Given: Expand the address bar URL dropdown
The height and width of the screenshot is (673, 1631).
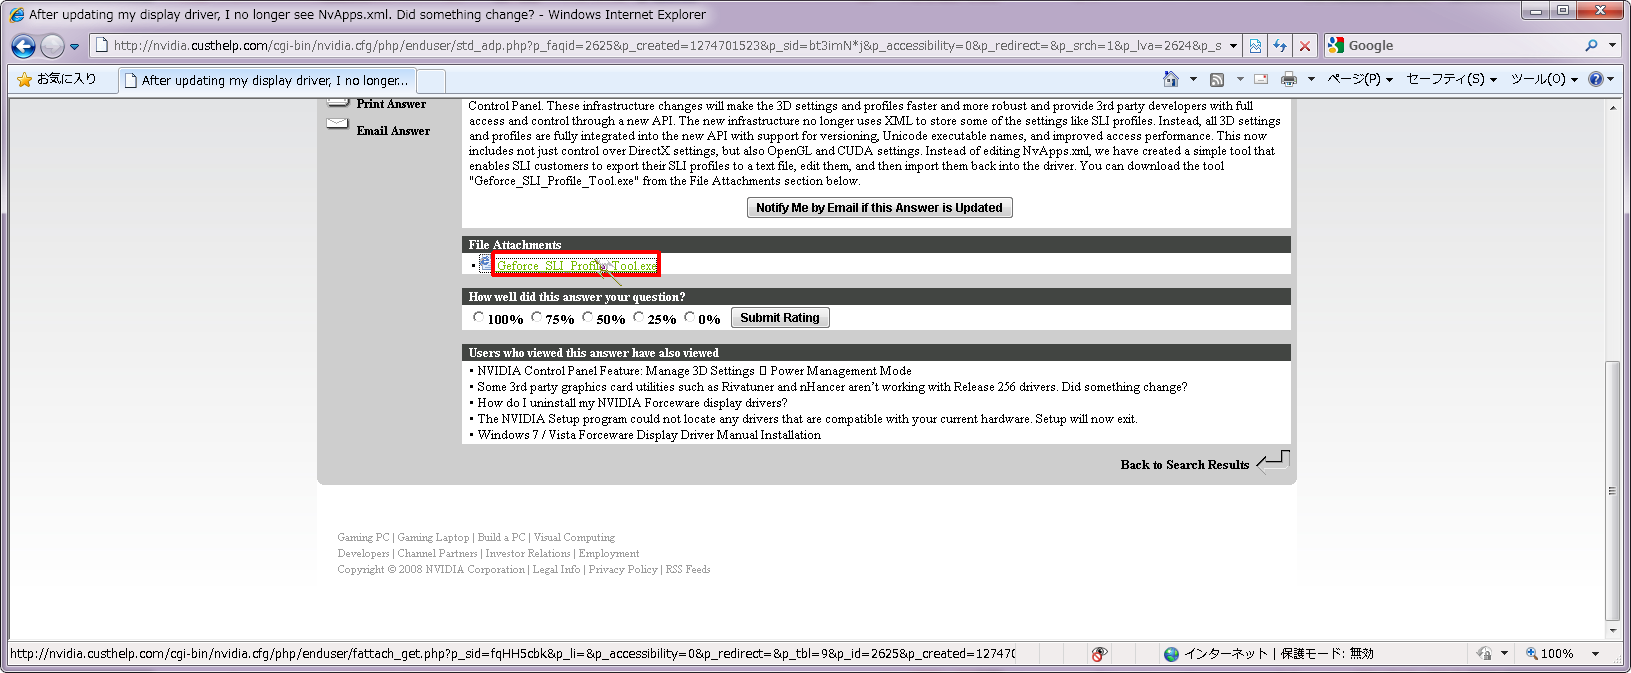Looking at the screenshot, I should [1233, 45].
